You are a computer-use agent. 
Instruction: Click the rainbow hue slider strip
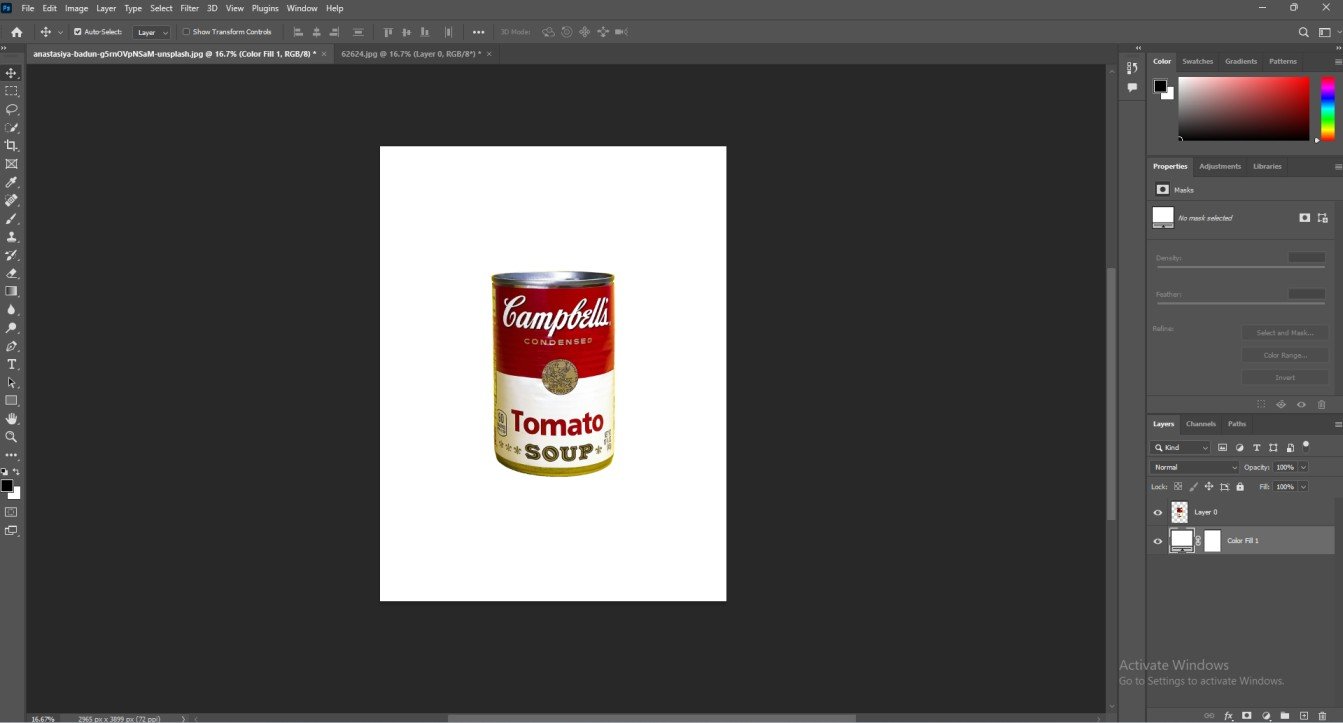click(x=1328, y=108)
